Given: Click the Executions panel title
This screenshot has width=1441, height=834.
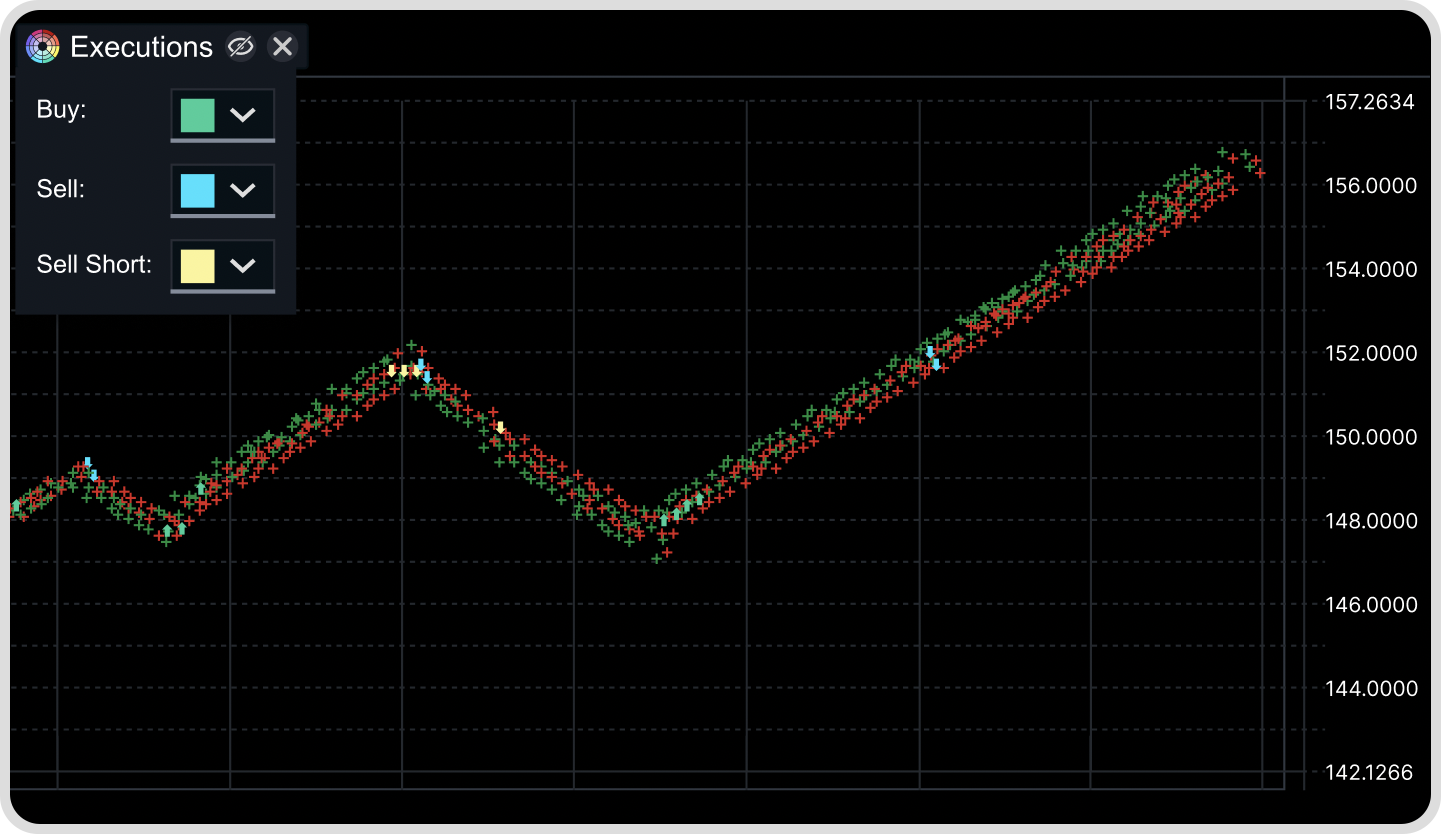Looking at the screenshot, I should tap(141, 47).
